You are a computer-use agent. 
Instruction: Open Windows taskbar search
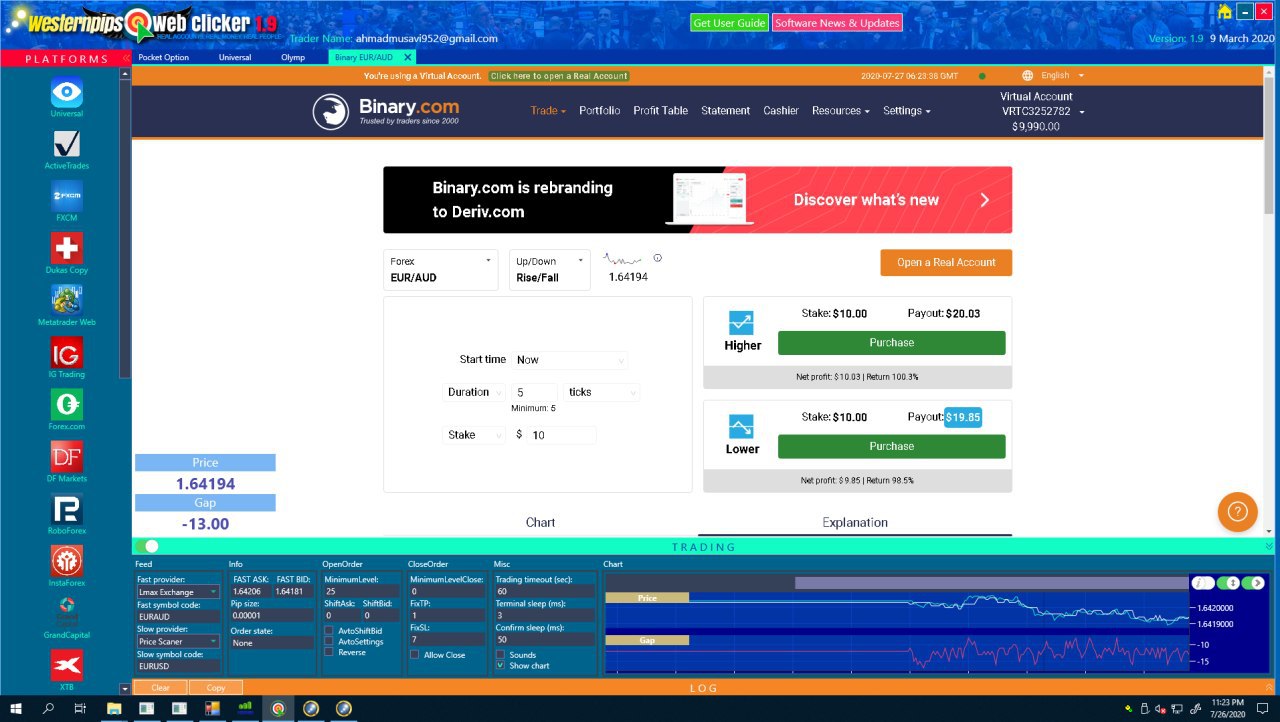coord(48,708)
